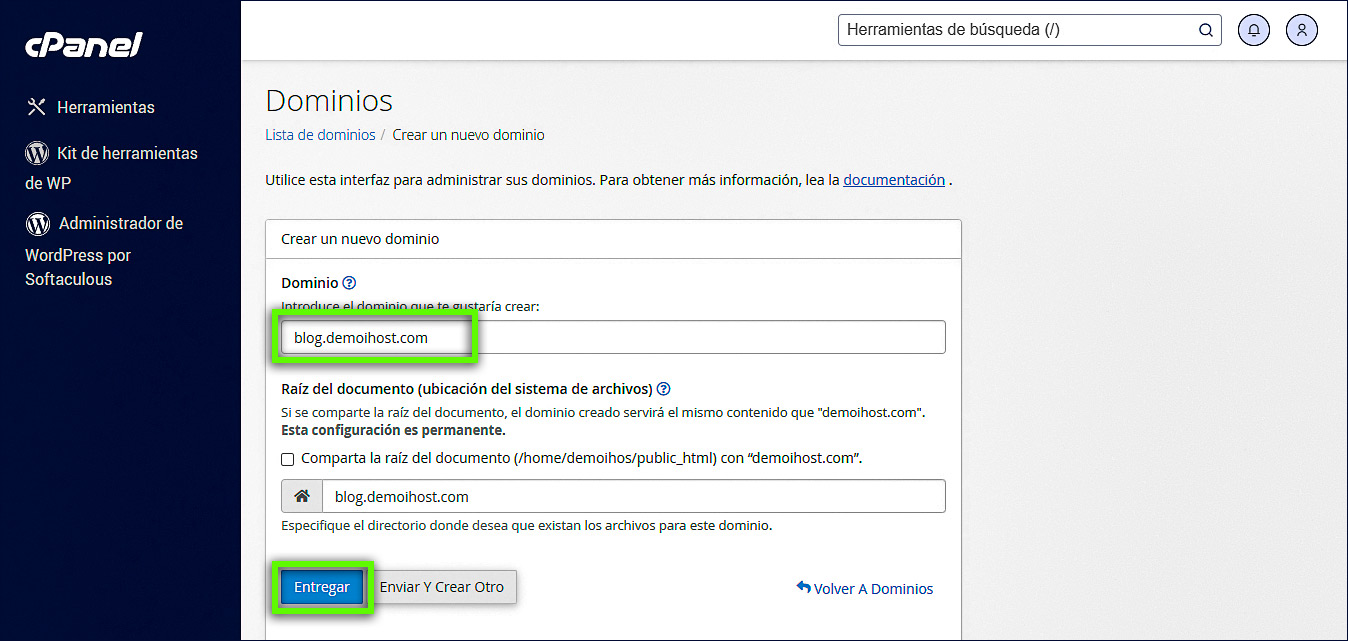The height and width of the screenshot is (641, 1348).
Task: Click the Entregar button
Action: click(321, 587)
